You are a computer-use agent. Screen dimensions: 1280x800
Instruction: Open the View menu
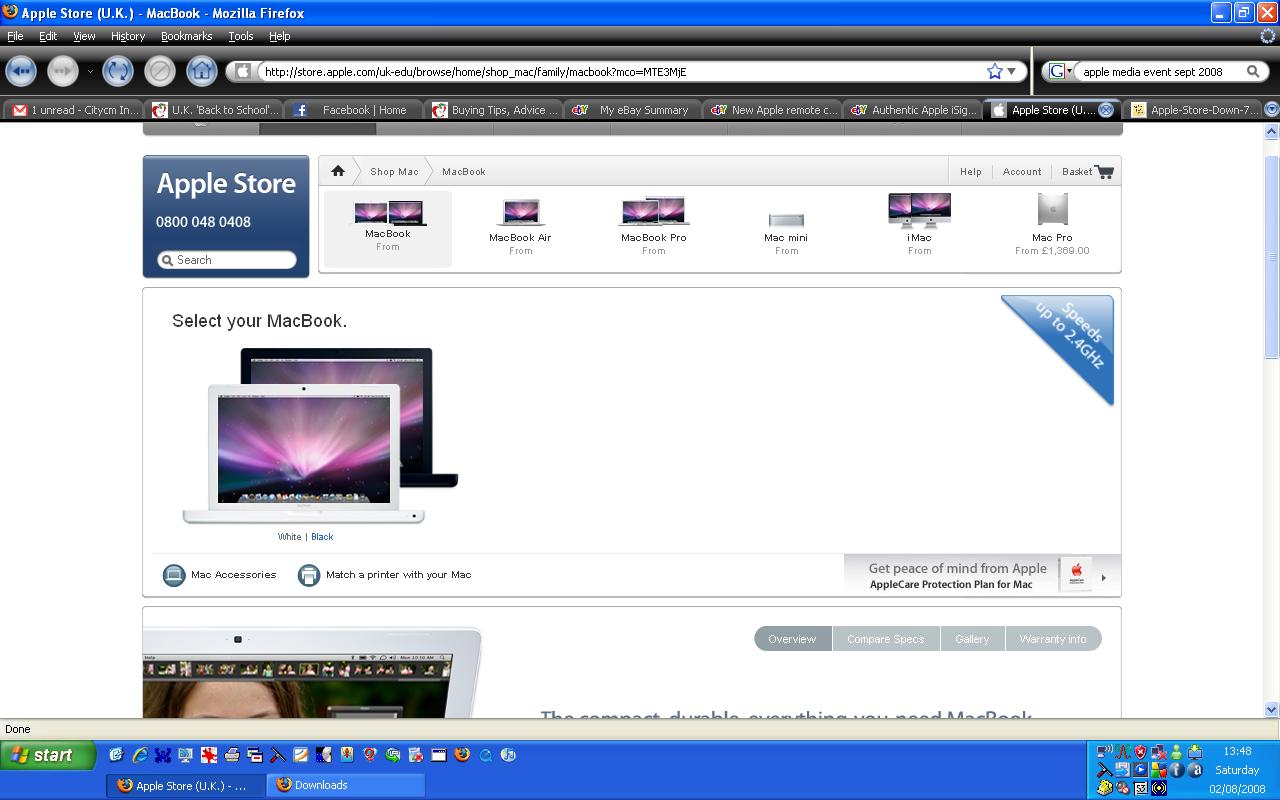point(84,36)
